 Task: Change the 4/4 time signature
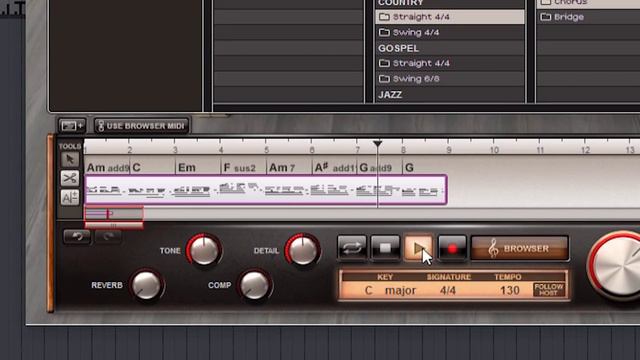pos(448,290)
